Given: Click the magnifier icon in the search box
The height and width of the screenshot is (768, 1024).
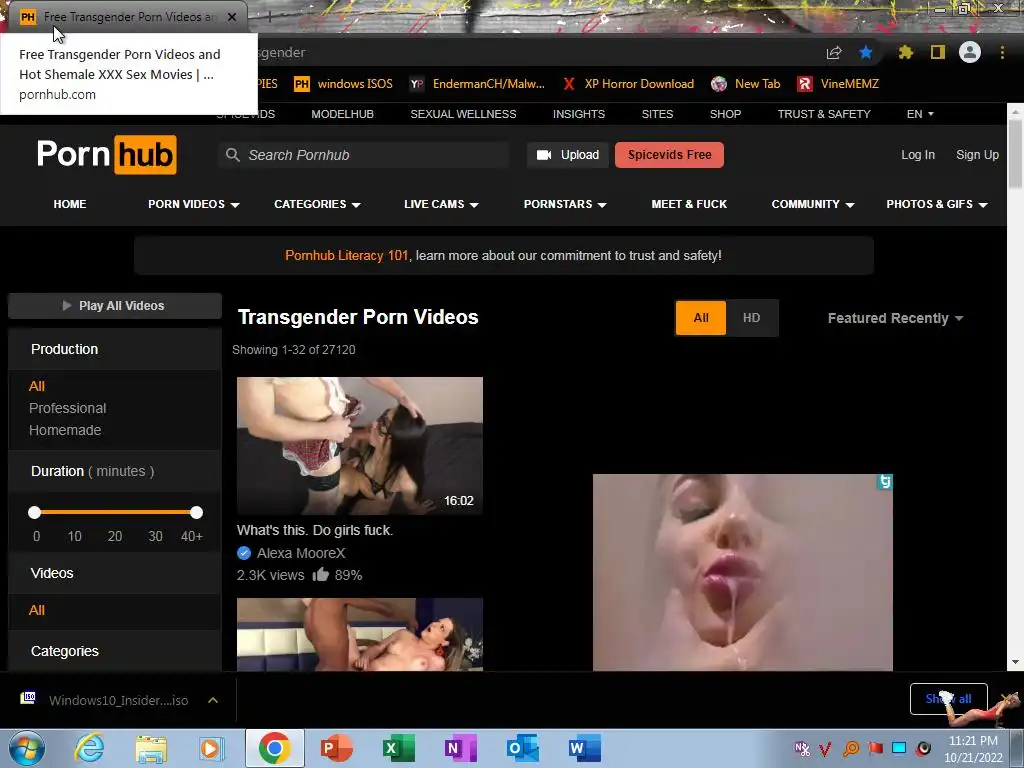Looking at the screenshot, I should click(x=232, y=155).
